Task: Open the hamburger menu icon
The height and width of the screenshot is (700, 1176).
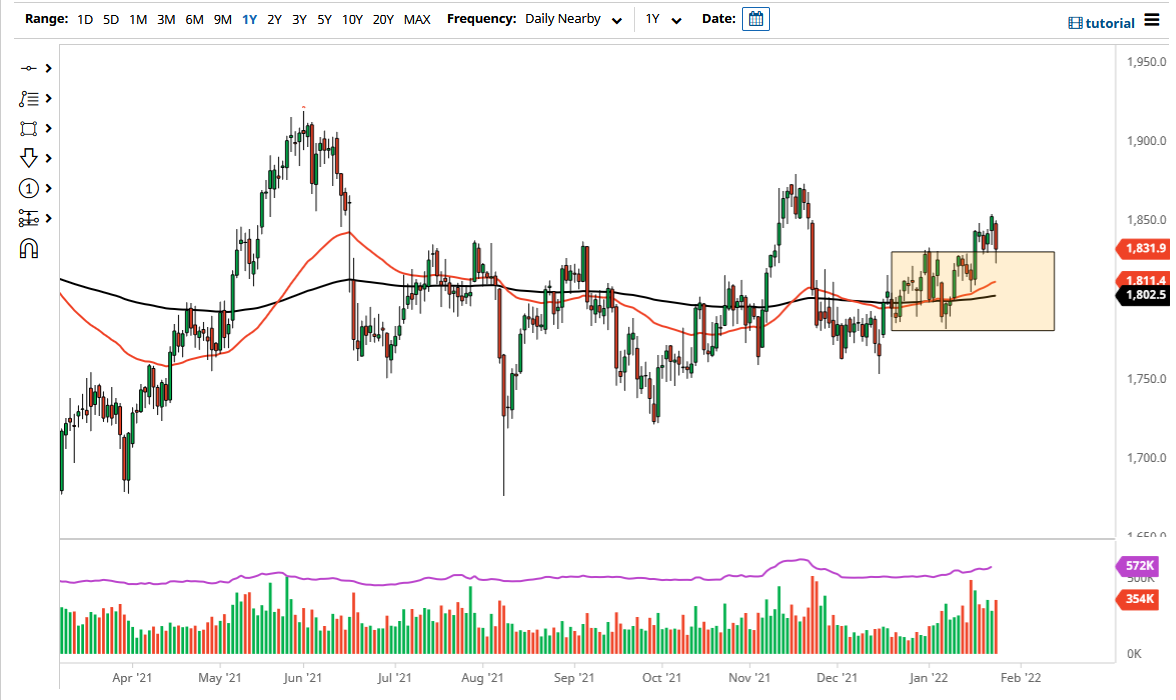Action: pyautogui.click(x=1152, y=20)
